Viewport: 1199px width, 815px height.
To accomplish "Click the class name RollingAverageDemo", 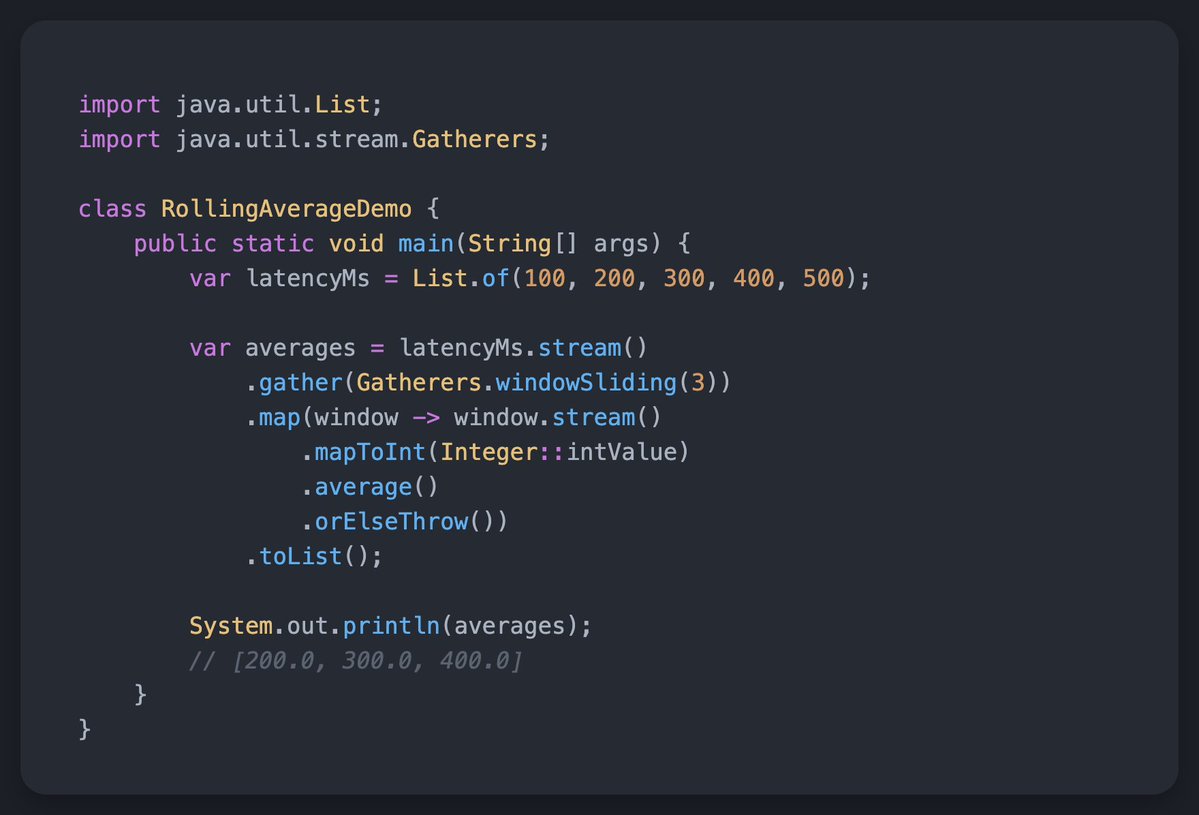I will pos(287,209).
